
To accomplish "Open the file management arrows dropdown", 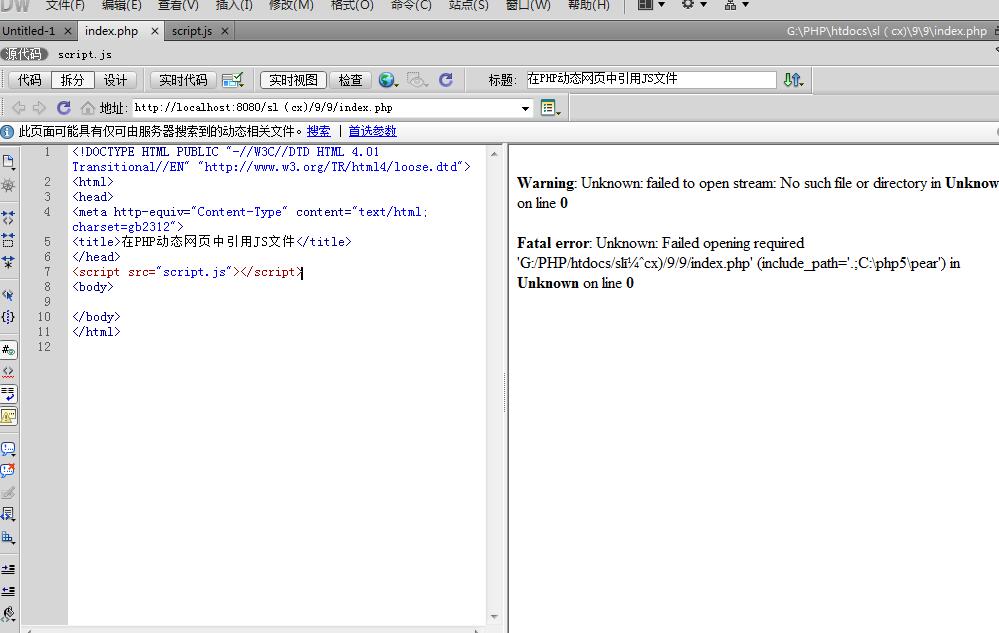I will tap(793, 80).
